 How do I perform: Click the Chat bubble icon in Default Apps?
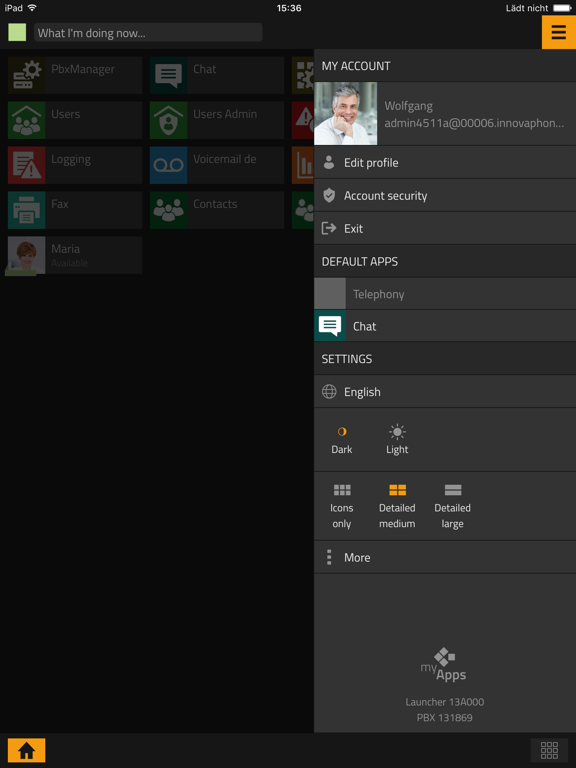(330, 326)
